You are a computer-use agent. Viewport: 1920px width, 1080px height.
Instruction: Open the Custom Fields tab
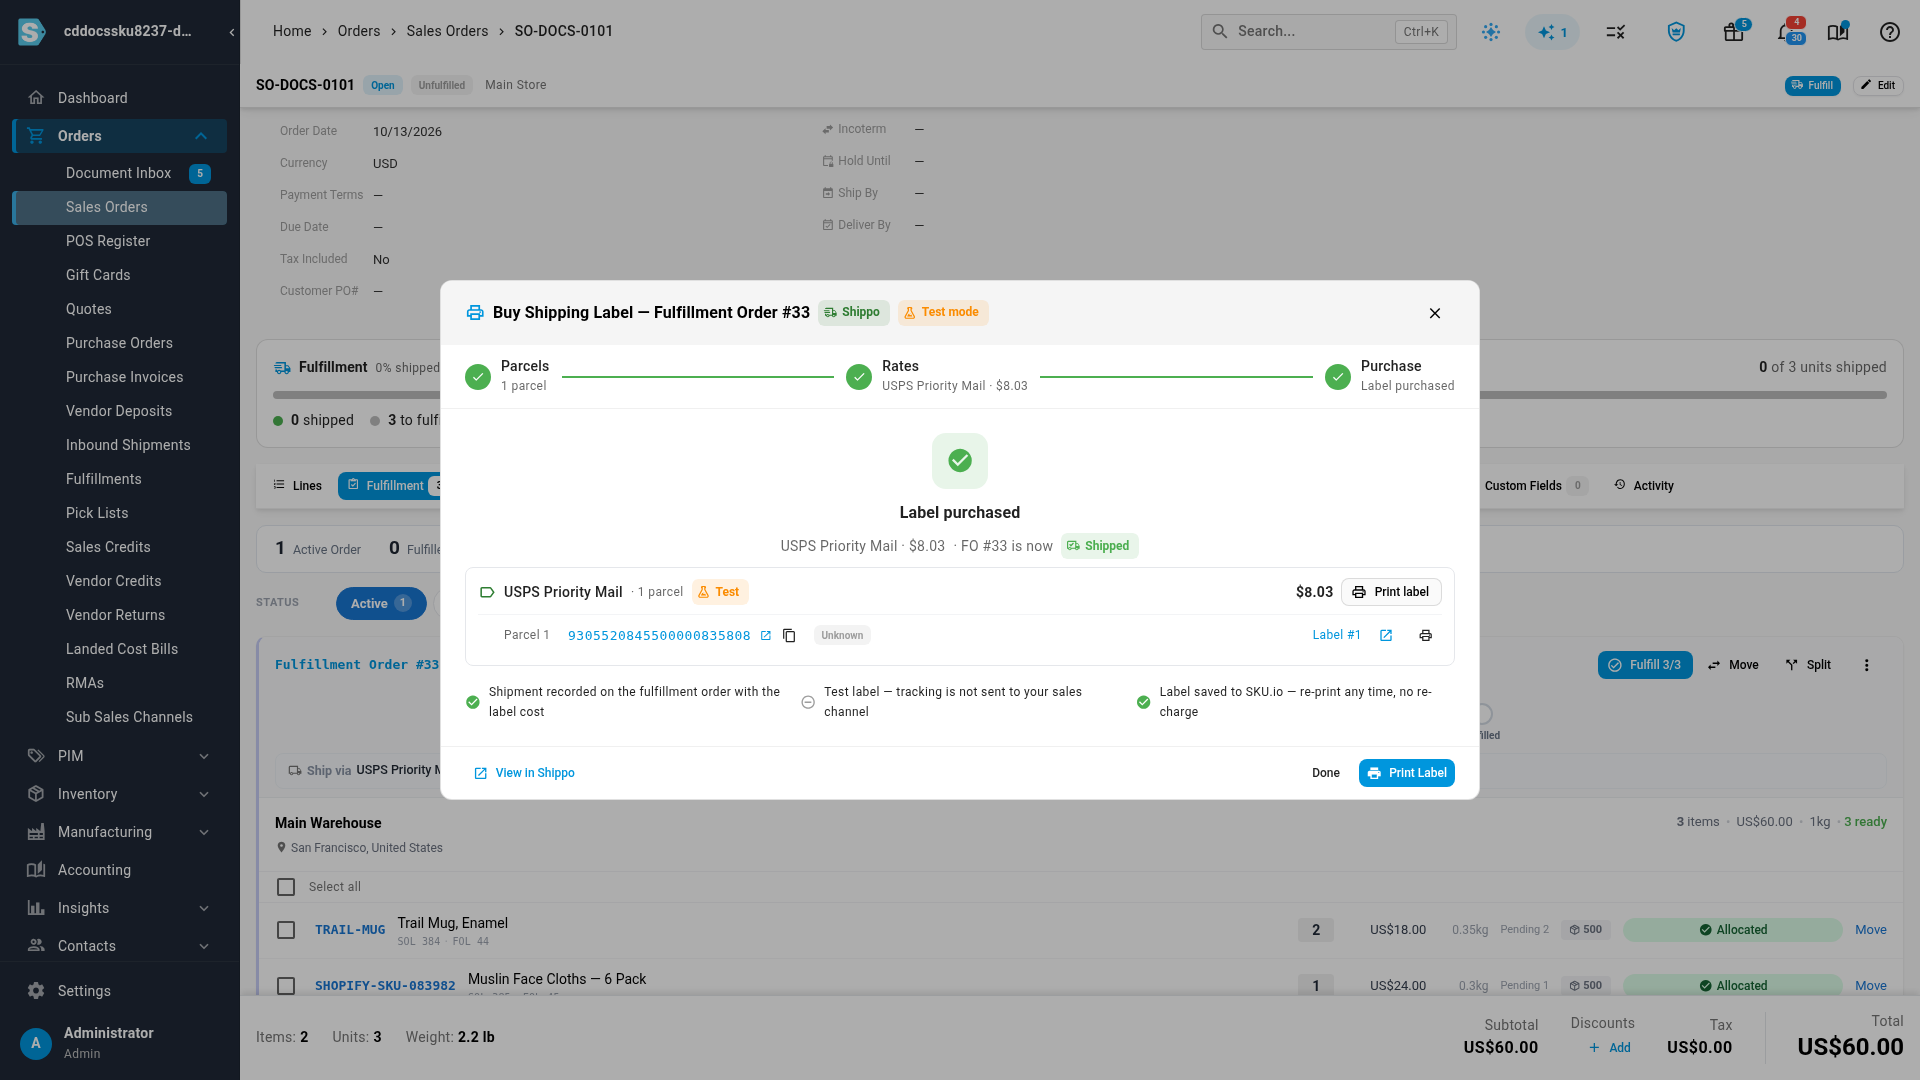(1534, 486)
